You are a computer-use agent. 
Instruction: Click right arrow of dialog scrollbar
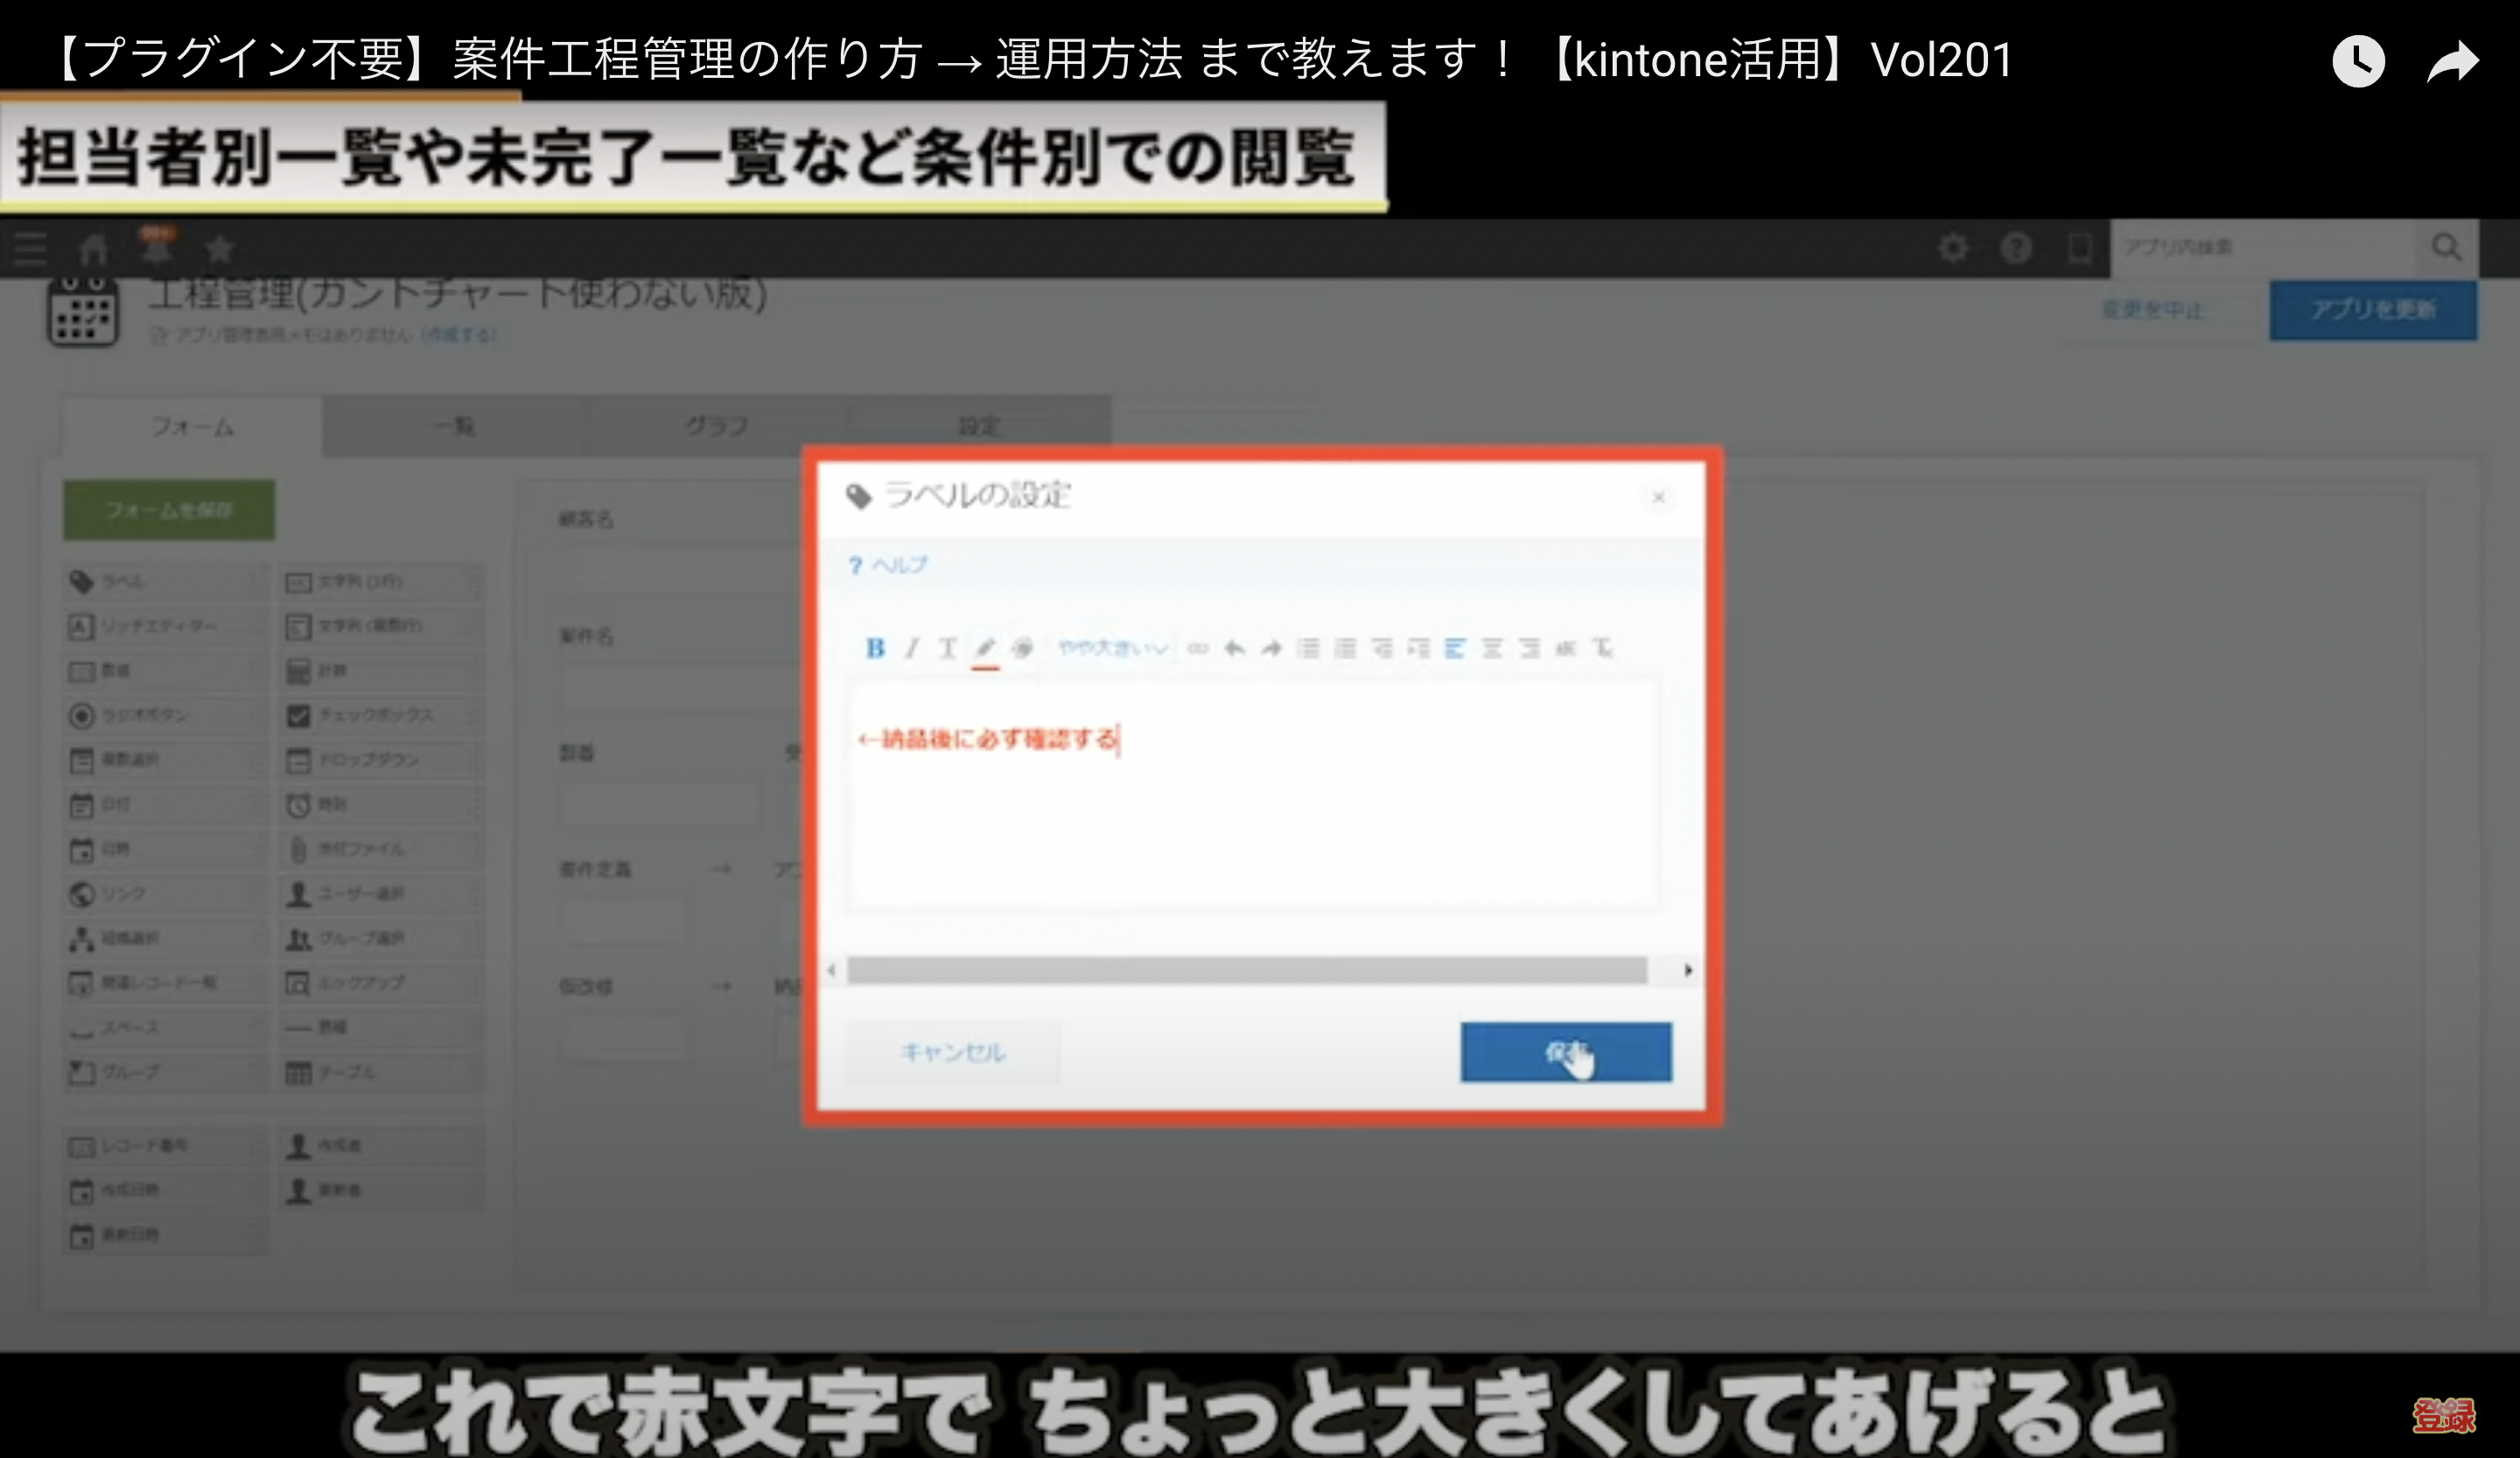(x=1688, y=969)
